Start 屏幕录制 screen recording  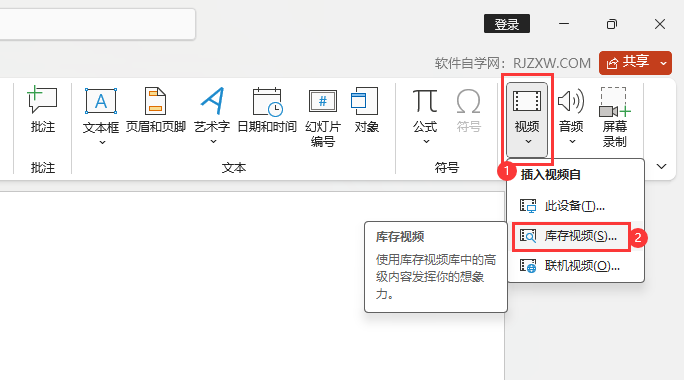(615, 117)
